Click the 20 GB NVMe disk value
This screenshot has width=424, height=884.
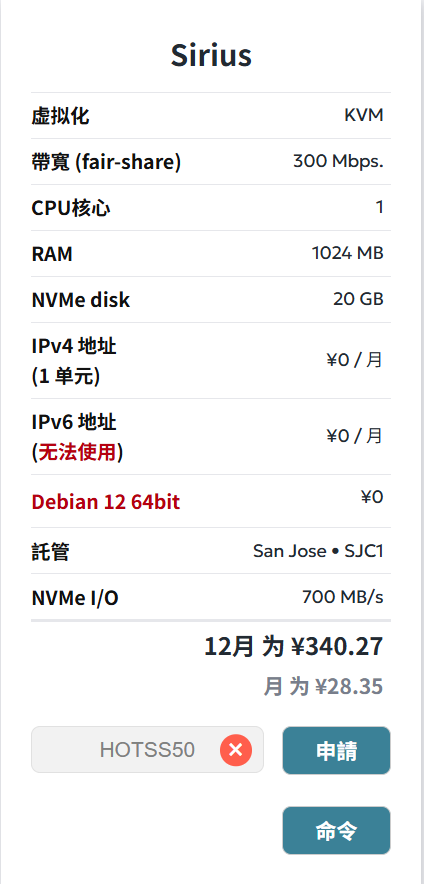(358, 299)
